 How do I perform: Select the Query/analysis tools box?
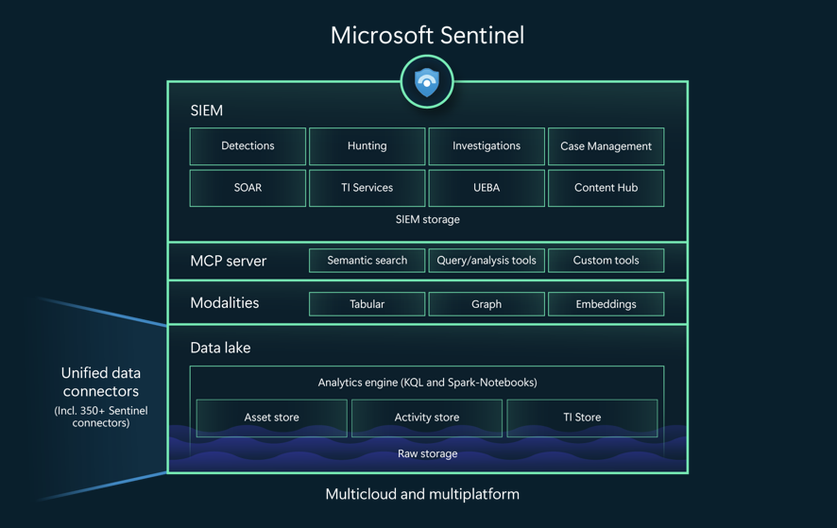[486, 261]
